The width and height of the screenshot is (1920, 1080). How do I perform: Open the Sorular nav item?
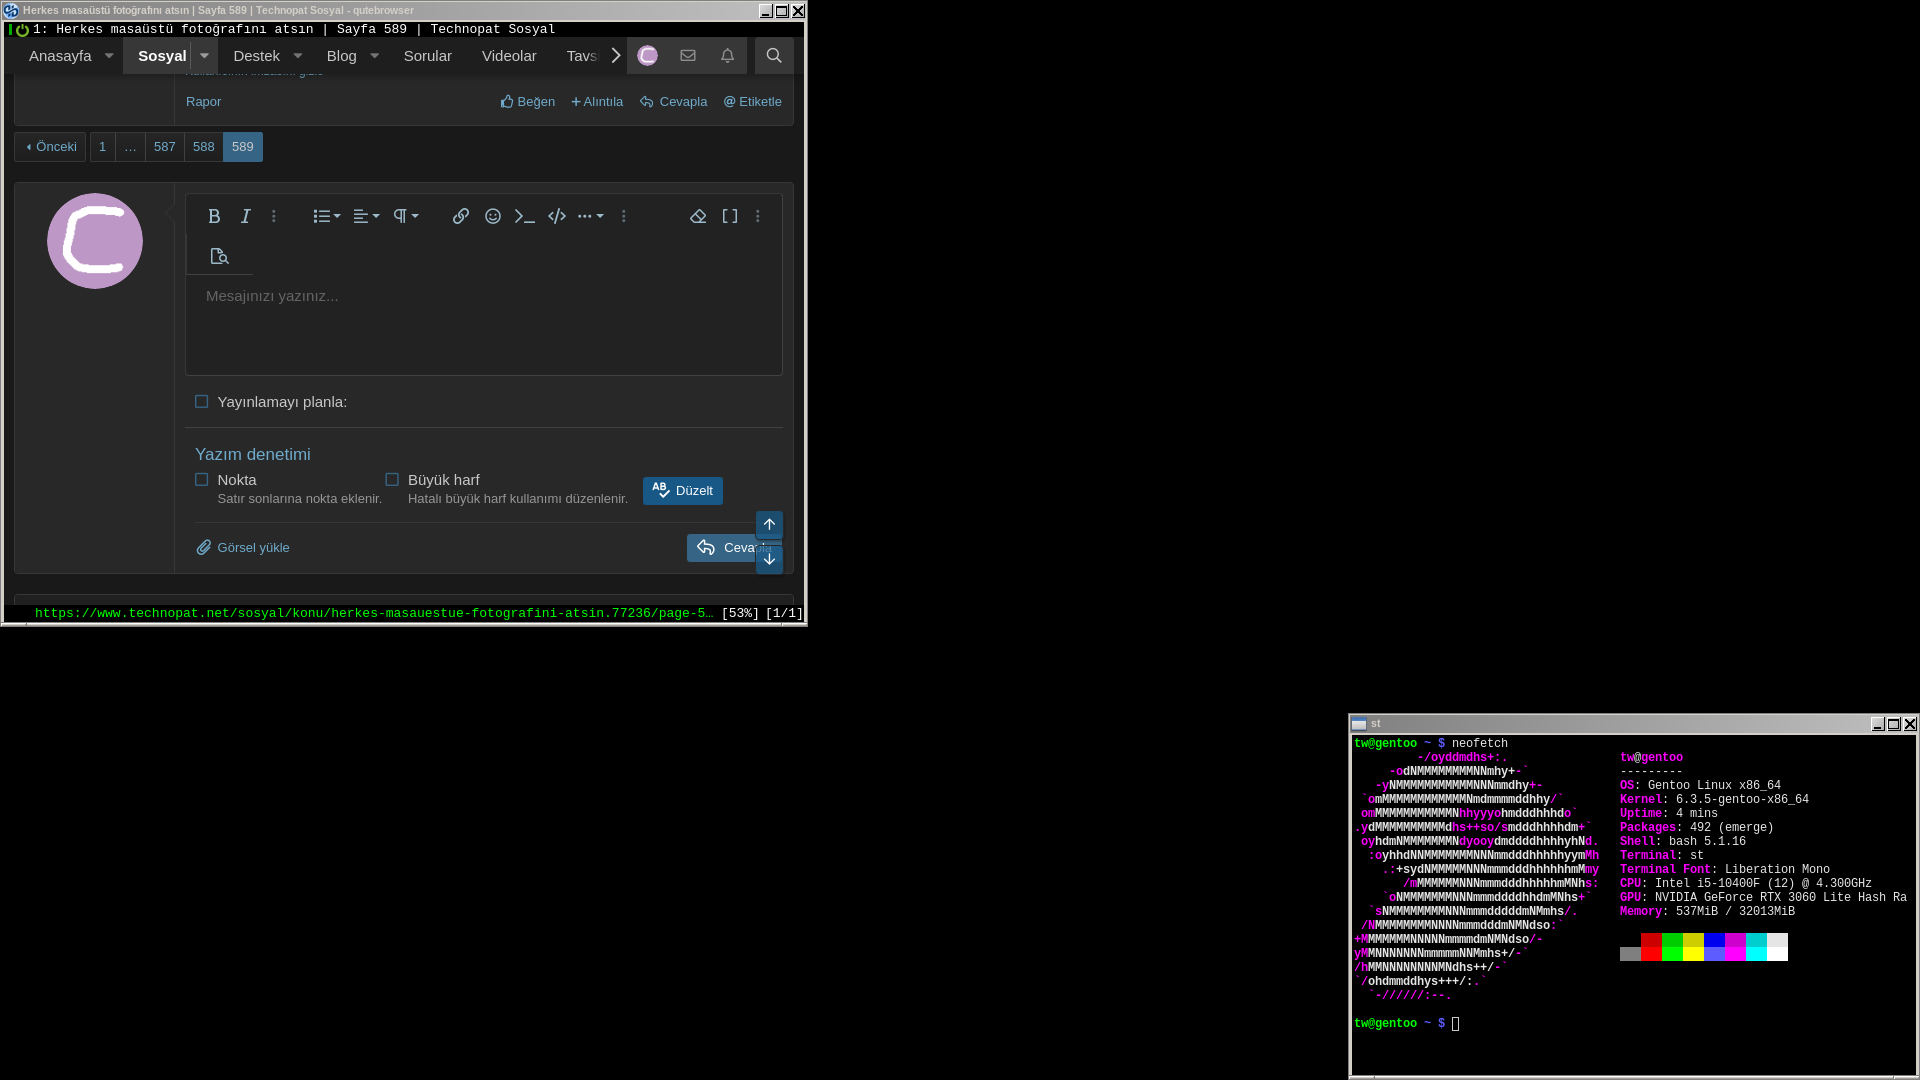tap(427, 56)
